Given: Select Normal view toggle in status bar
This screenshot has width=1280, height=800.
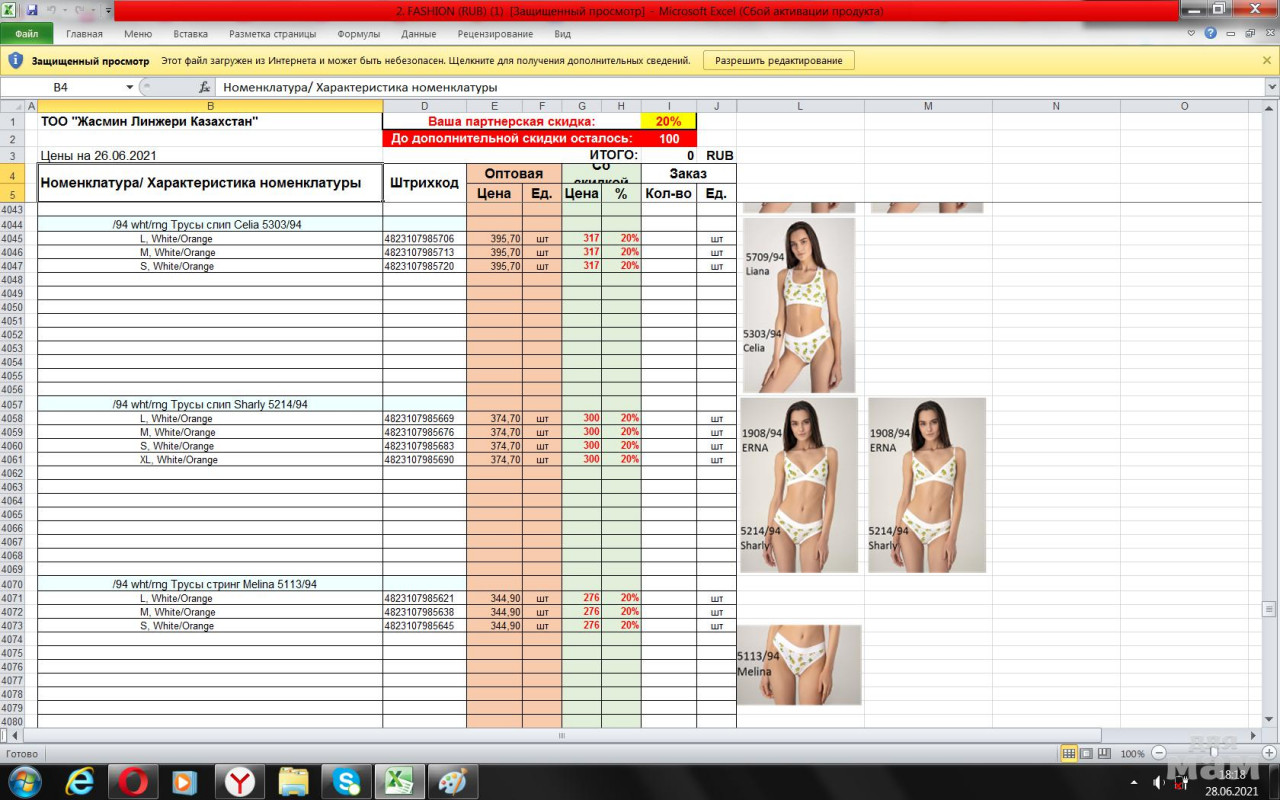Looking at the screenshot, I should (x=1069, y=753).
